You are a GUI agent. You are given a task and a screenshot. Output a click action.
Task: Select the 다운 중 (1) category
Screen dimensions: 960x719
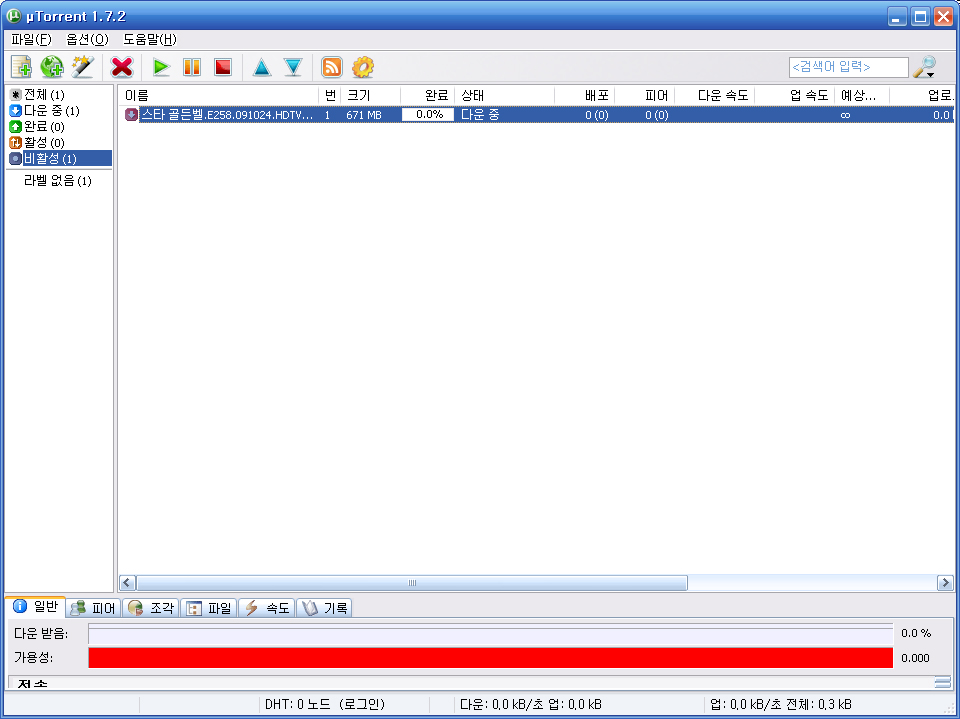(45, 111)
